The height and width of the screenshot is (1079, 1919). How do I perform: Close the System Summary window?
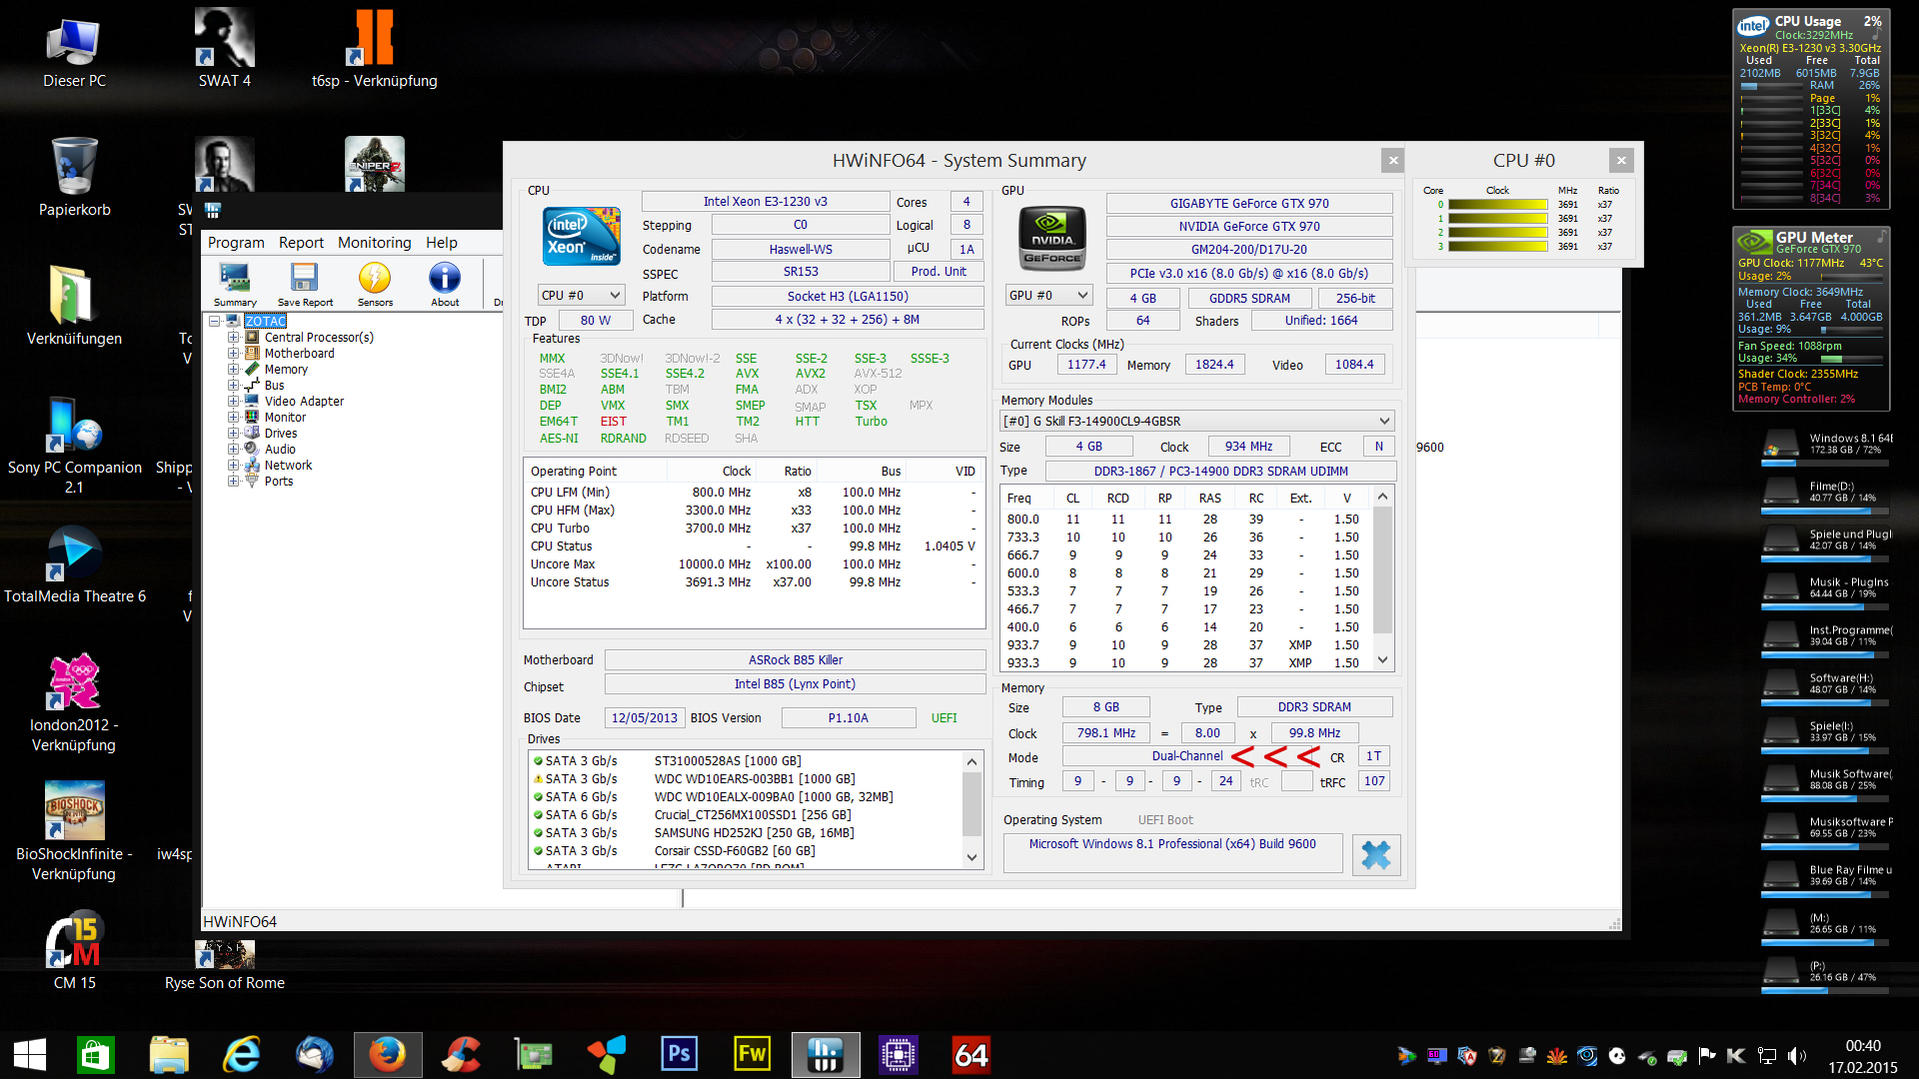point(1393,160)
